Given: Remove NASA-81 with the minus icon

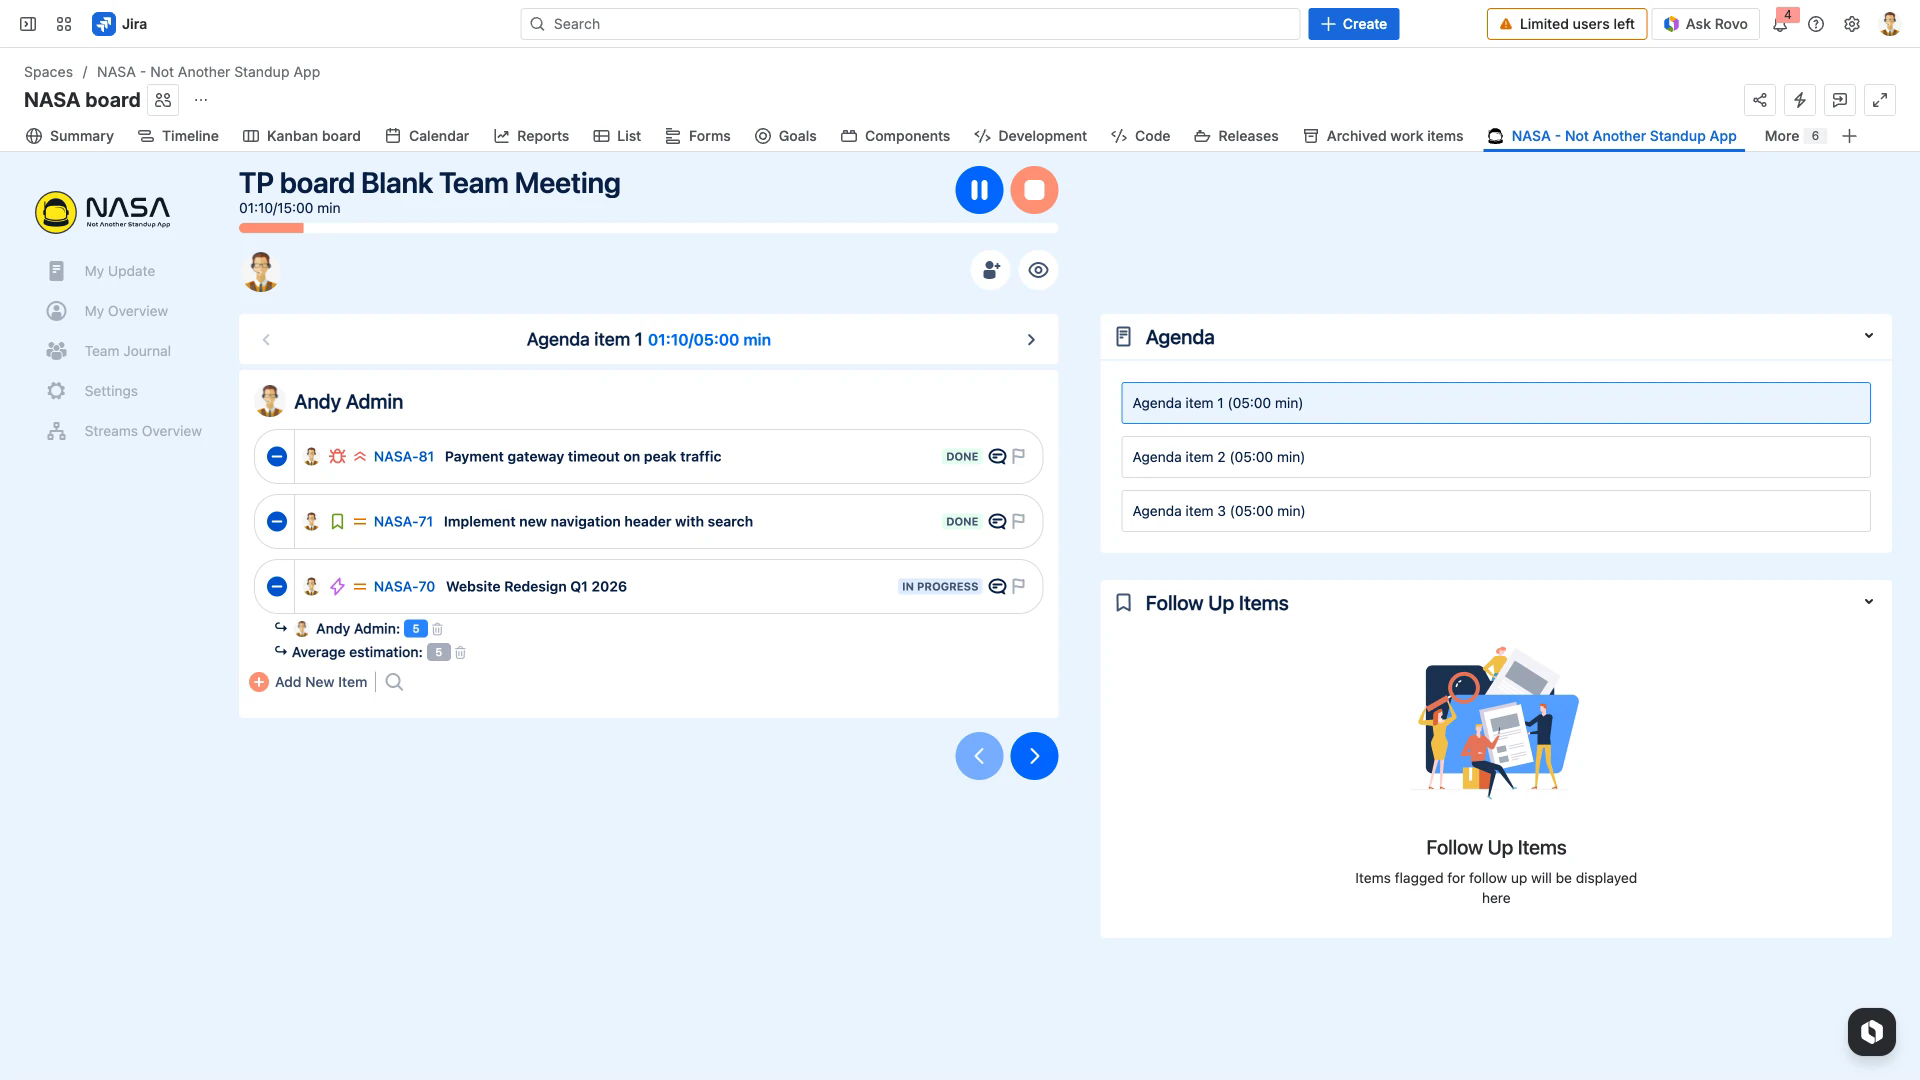Looking at the screenshot, I should click(277, 457).
